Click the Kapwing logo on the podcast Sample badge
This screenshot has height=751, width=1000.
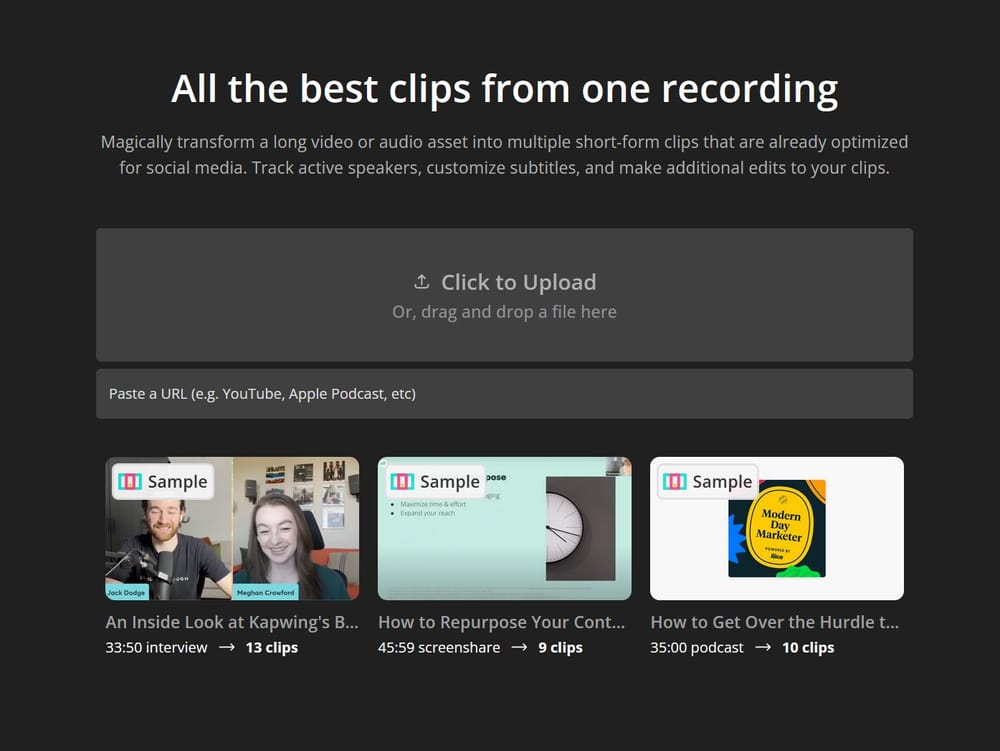675,481
